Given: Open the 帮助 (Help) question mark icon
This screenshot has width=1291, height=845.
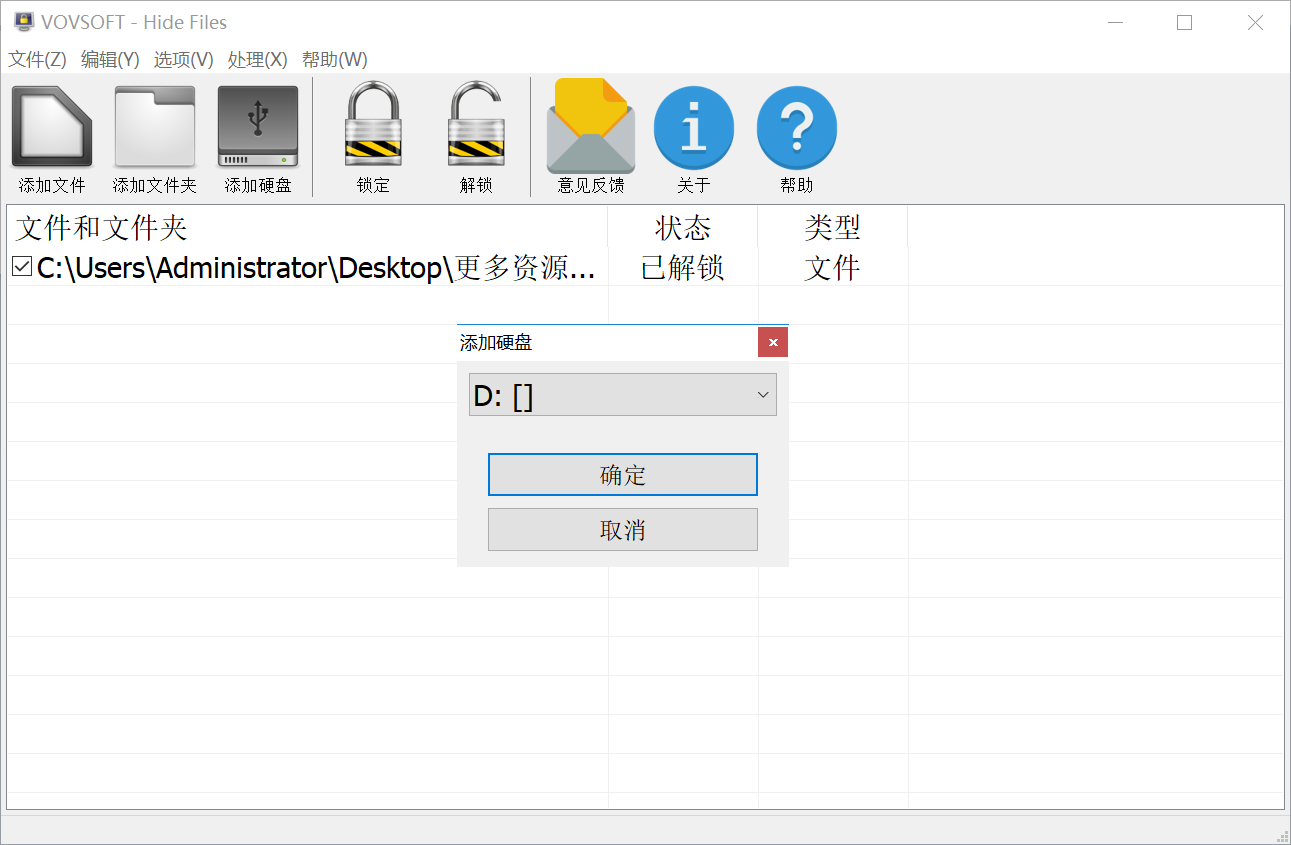Looking at the screenshot, I should 797,127.
